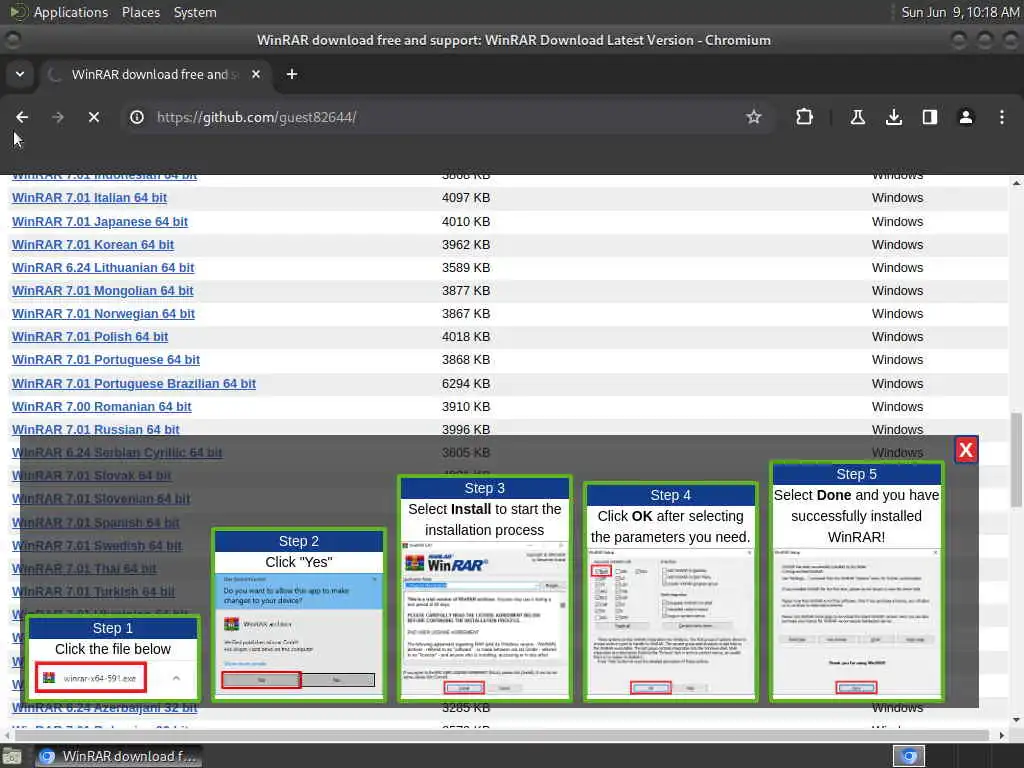Click the vertical page scrollbar thumb
The width and height of the screenshot is (1024, 768).
(1016, 460)
